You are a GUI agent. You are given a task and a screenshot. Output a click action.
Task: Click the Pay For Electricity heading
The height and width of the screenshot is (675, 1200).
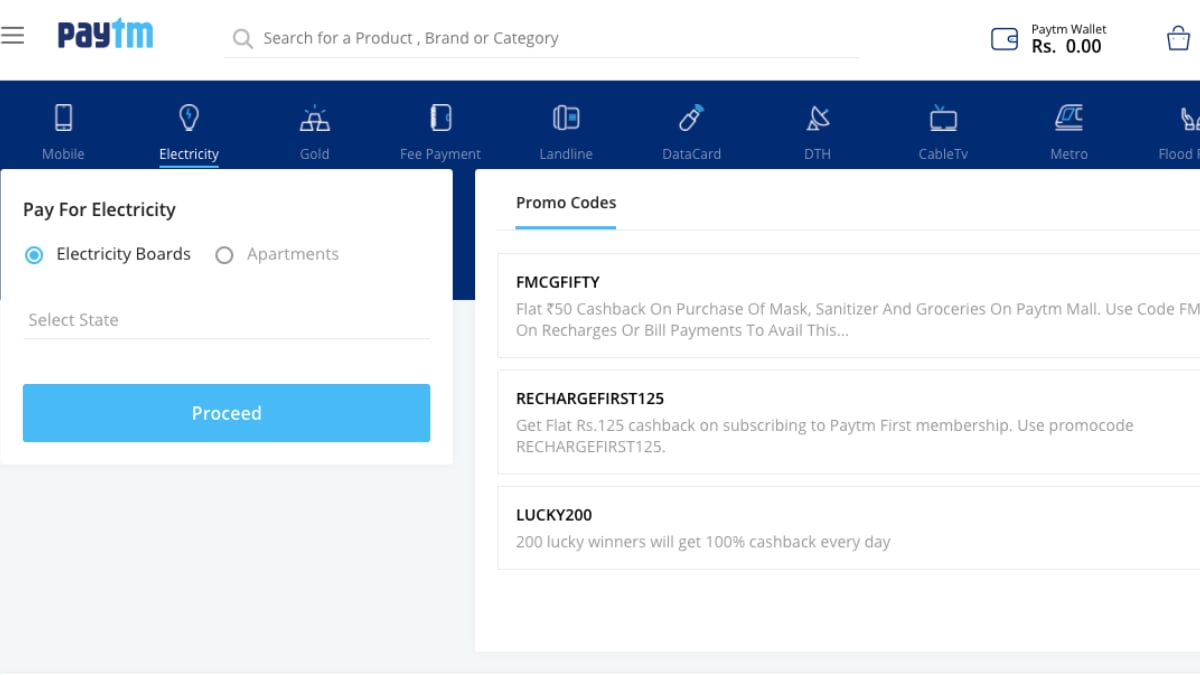[x=99, y=210]
